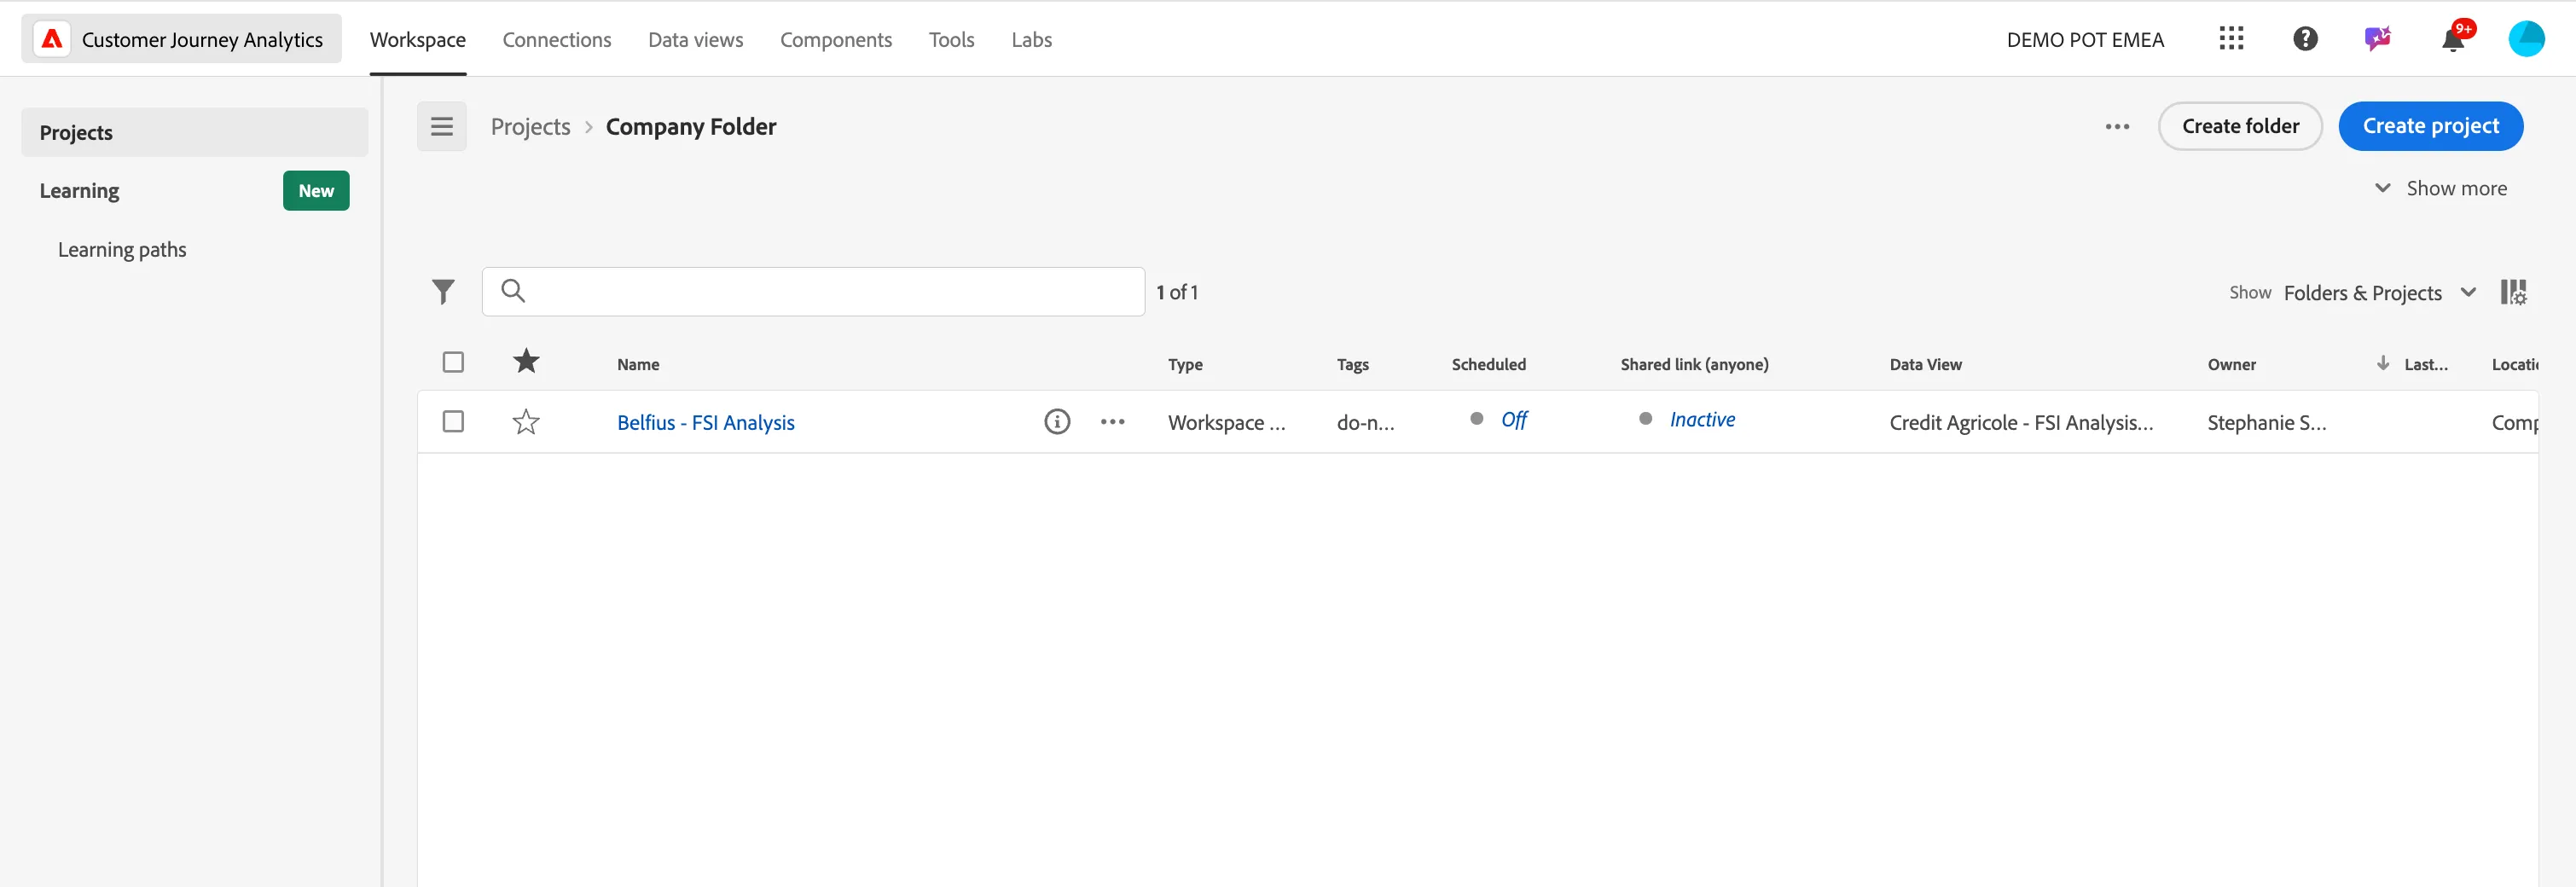Open the Connections tab
This screenshot has width=2576, height=887.
pos(557,40)
